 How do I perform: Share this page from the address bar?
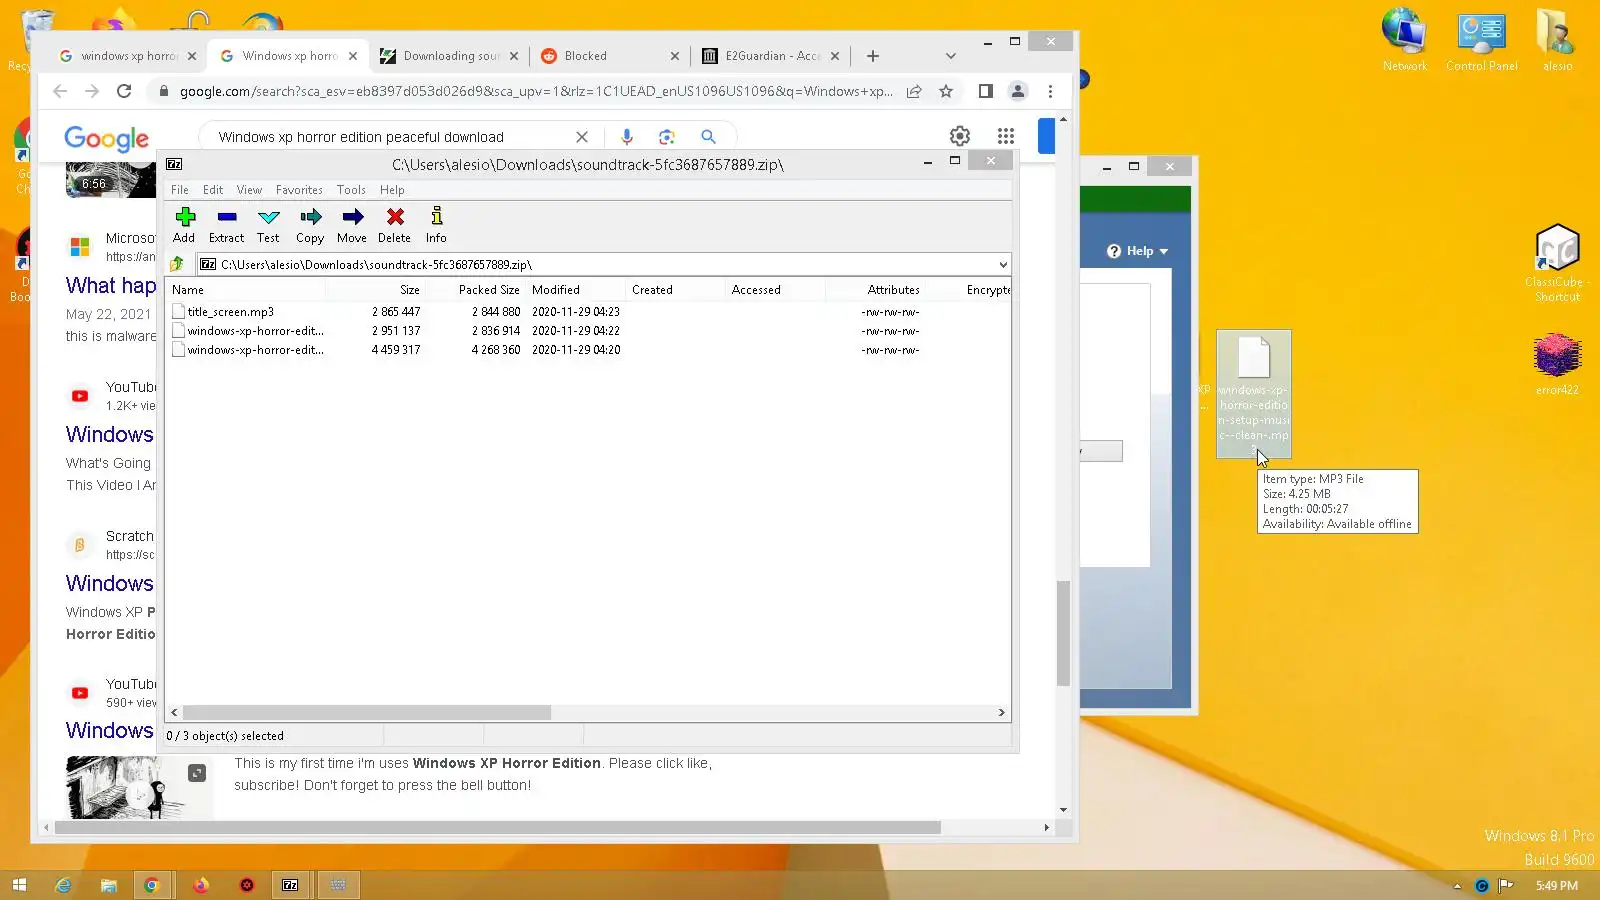click(914, 91)
